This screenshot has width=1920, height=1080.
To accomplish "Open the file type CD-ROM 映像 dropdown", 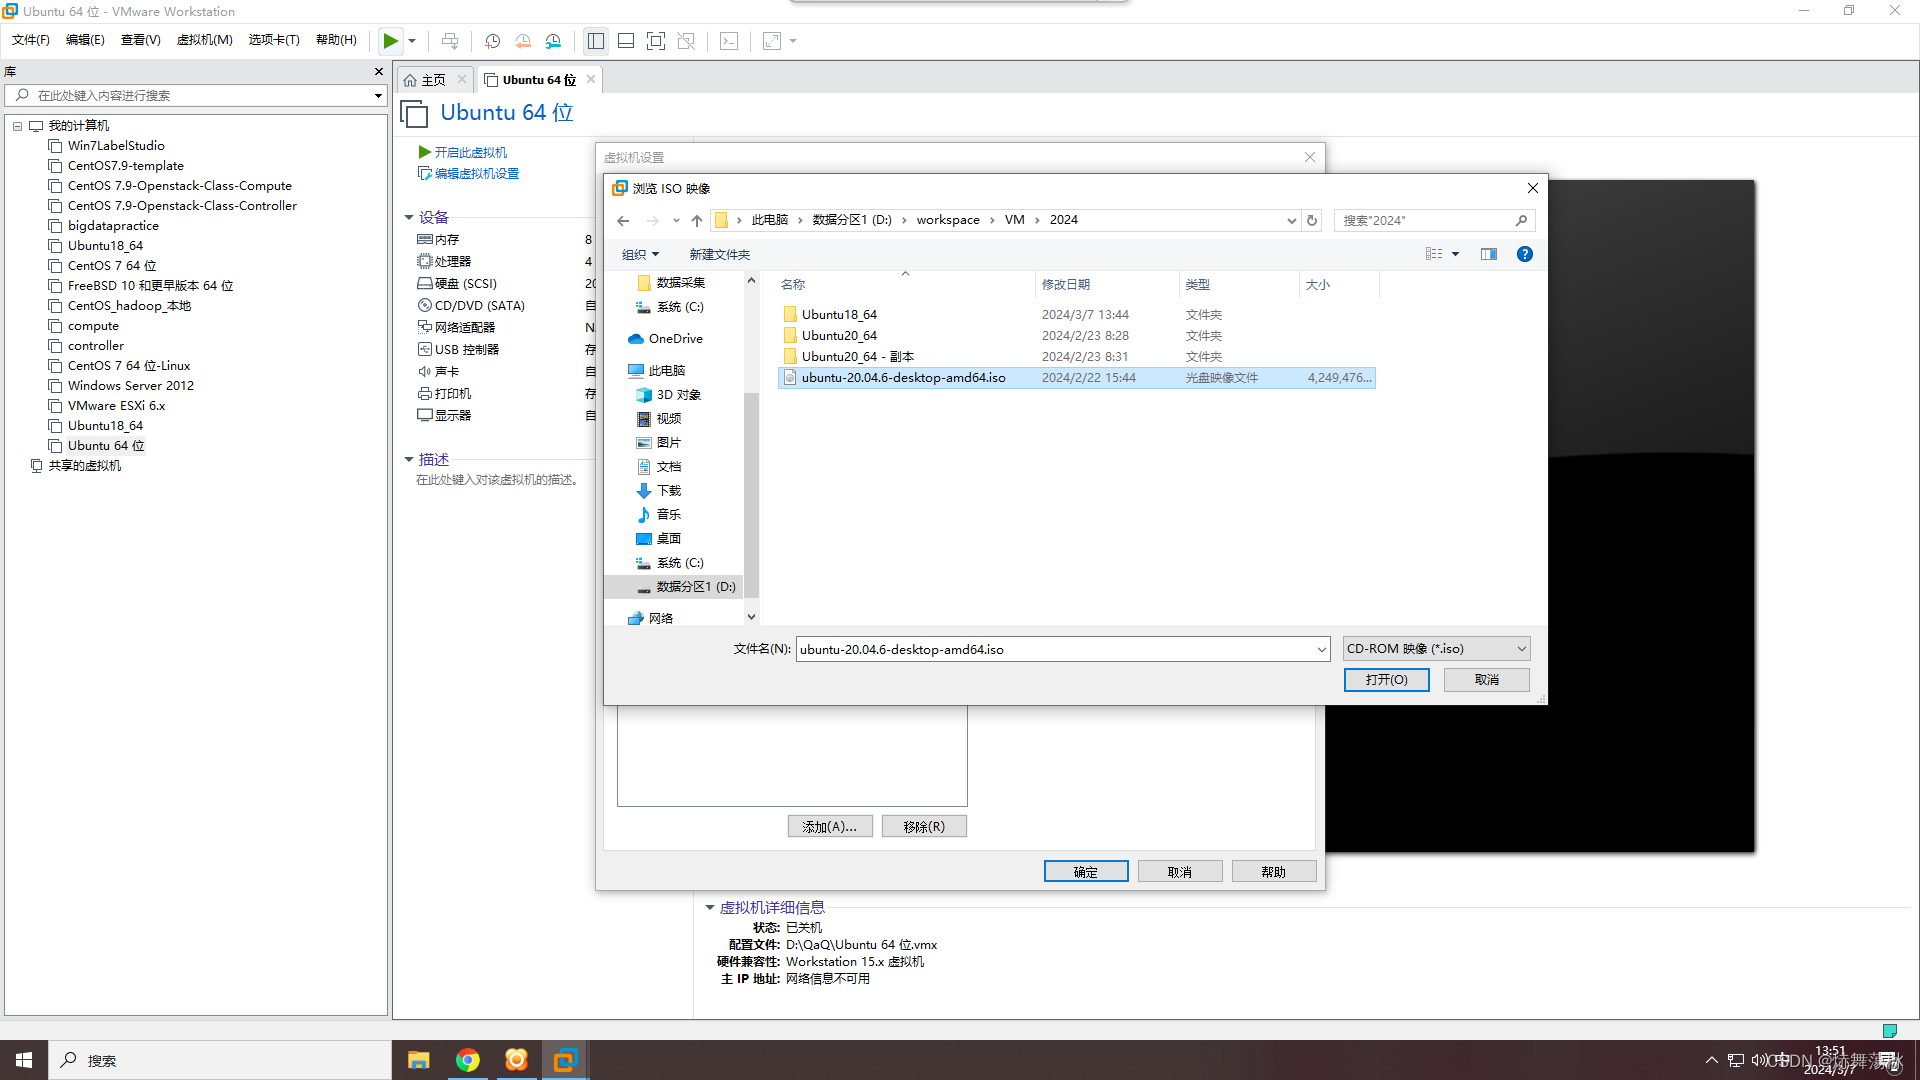I will point(1436,649).
